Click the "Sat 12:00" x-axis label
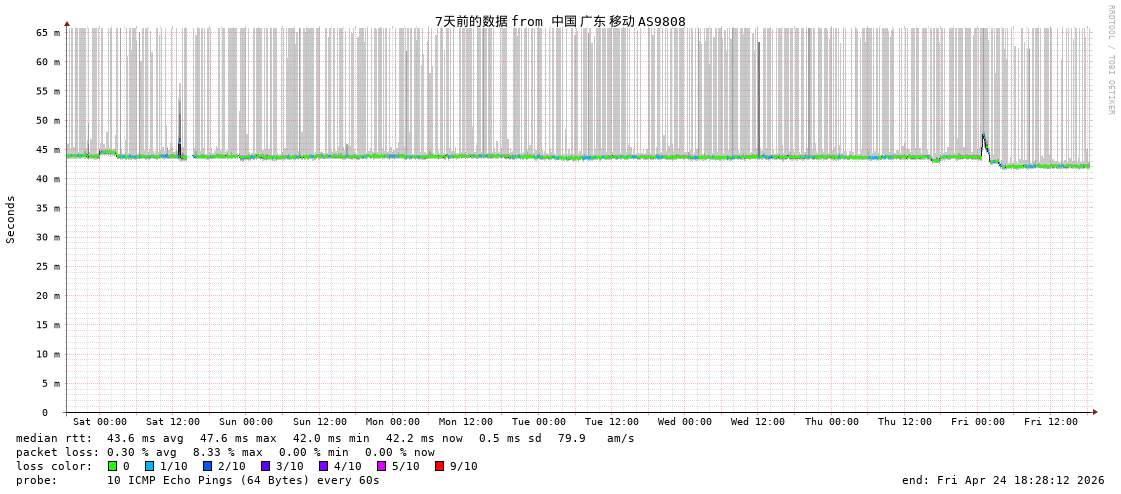This screenshot has height=494, width=1121. 173,422
